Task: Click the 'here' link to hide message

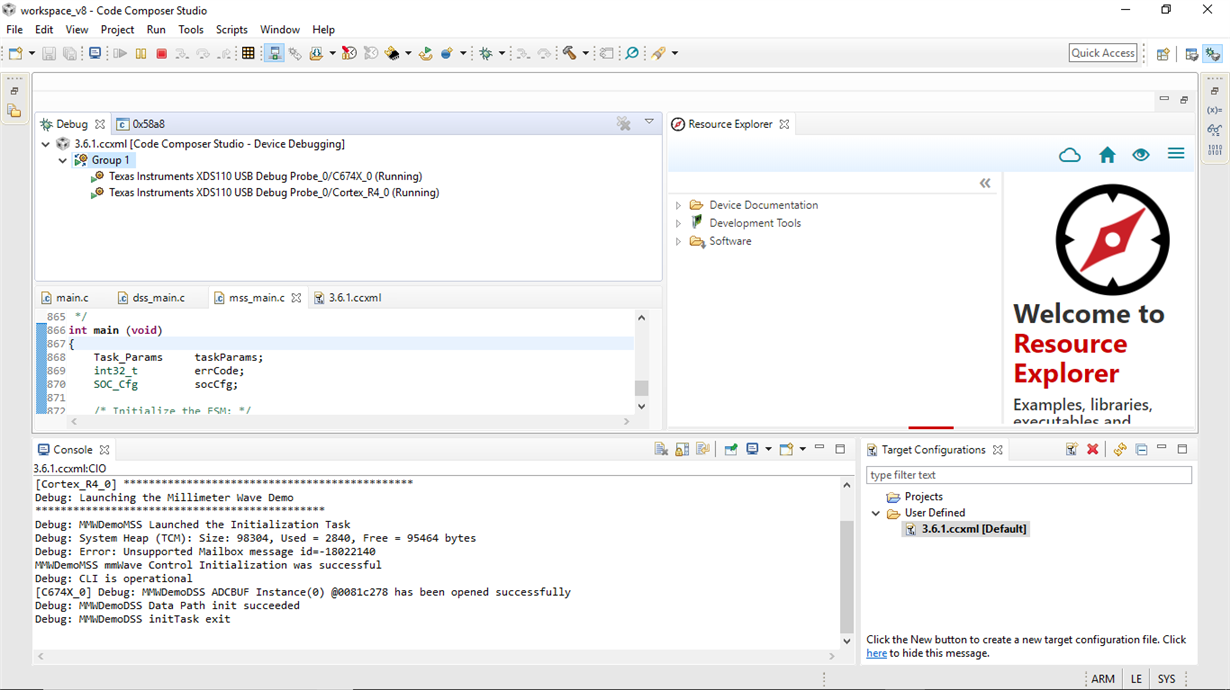Action: click(x=876, y=653)
